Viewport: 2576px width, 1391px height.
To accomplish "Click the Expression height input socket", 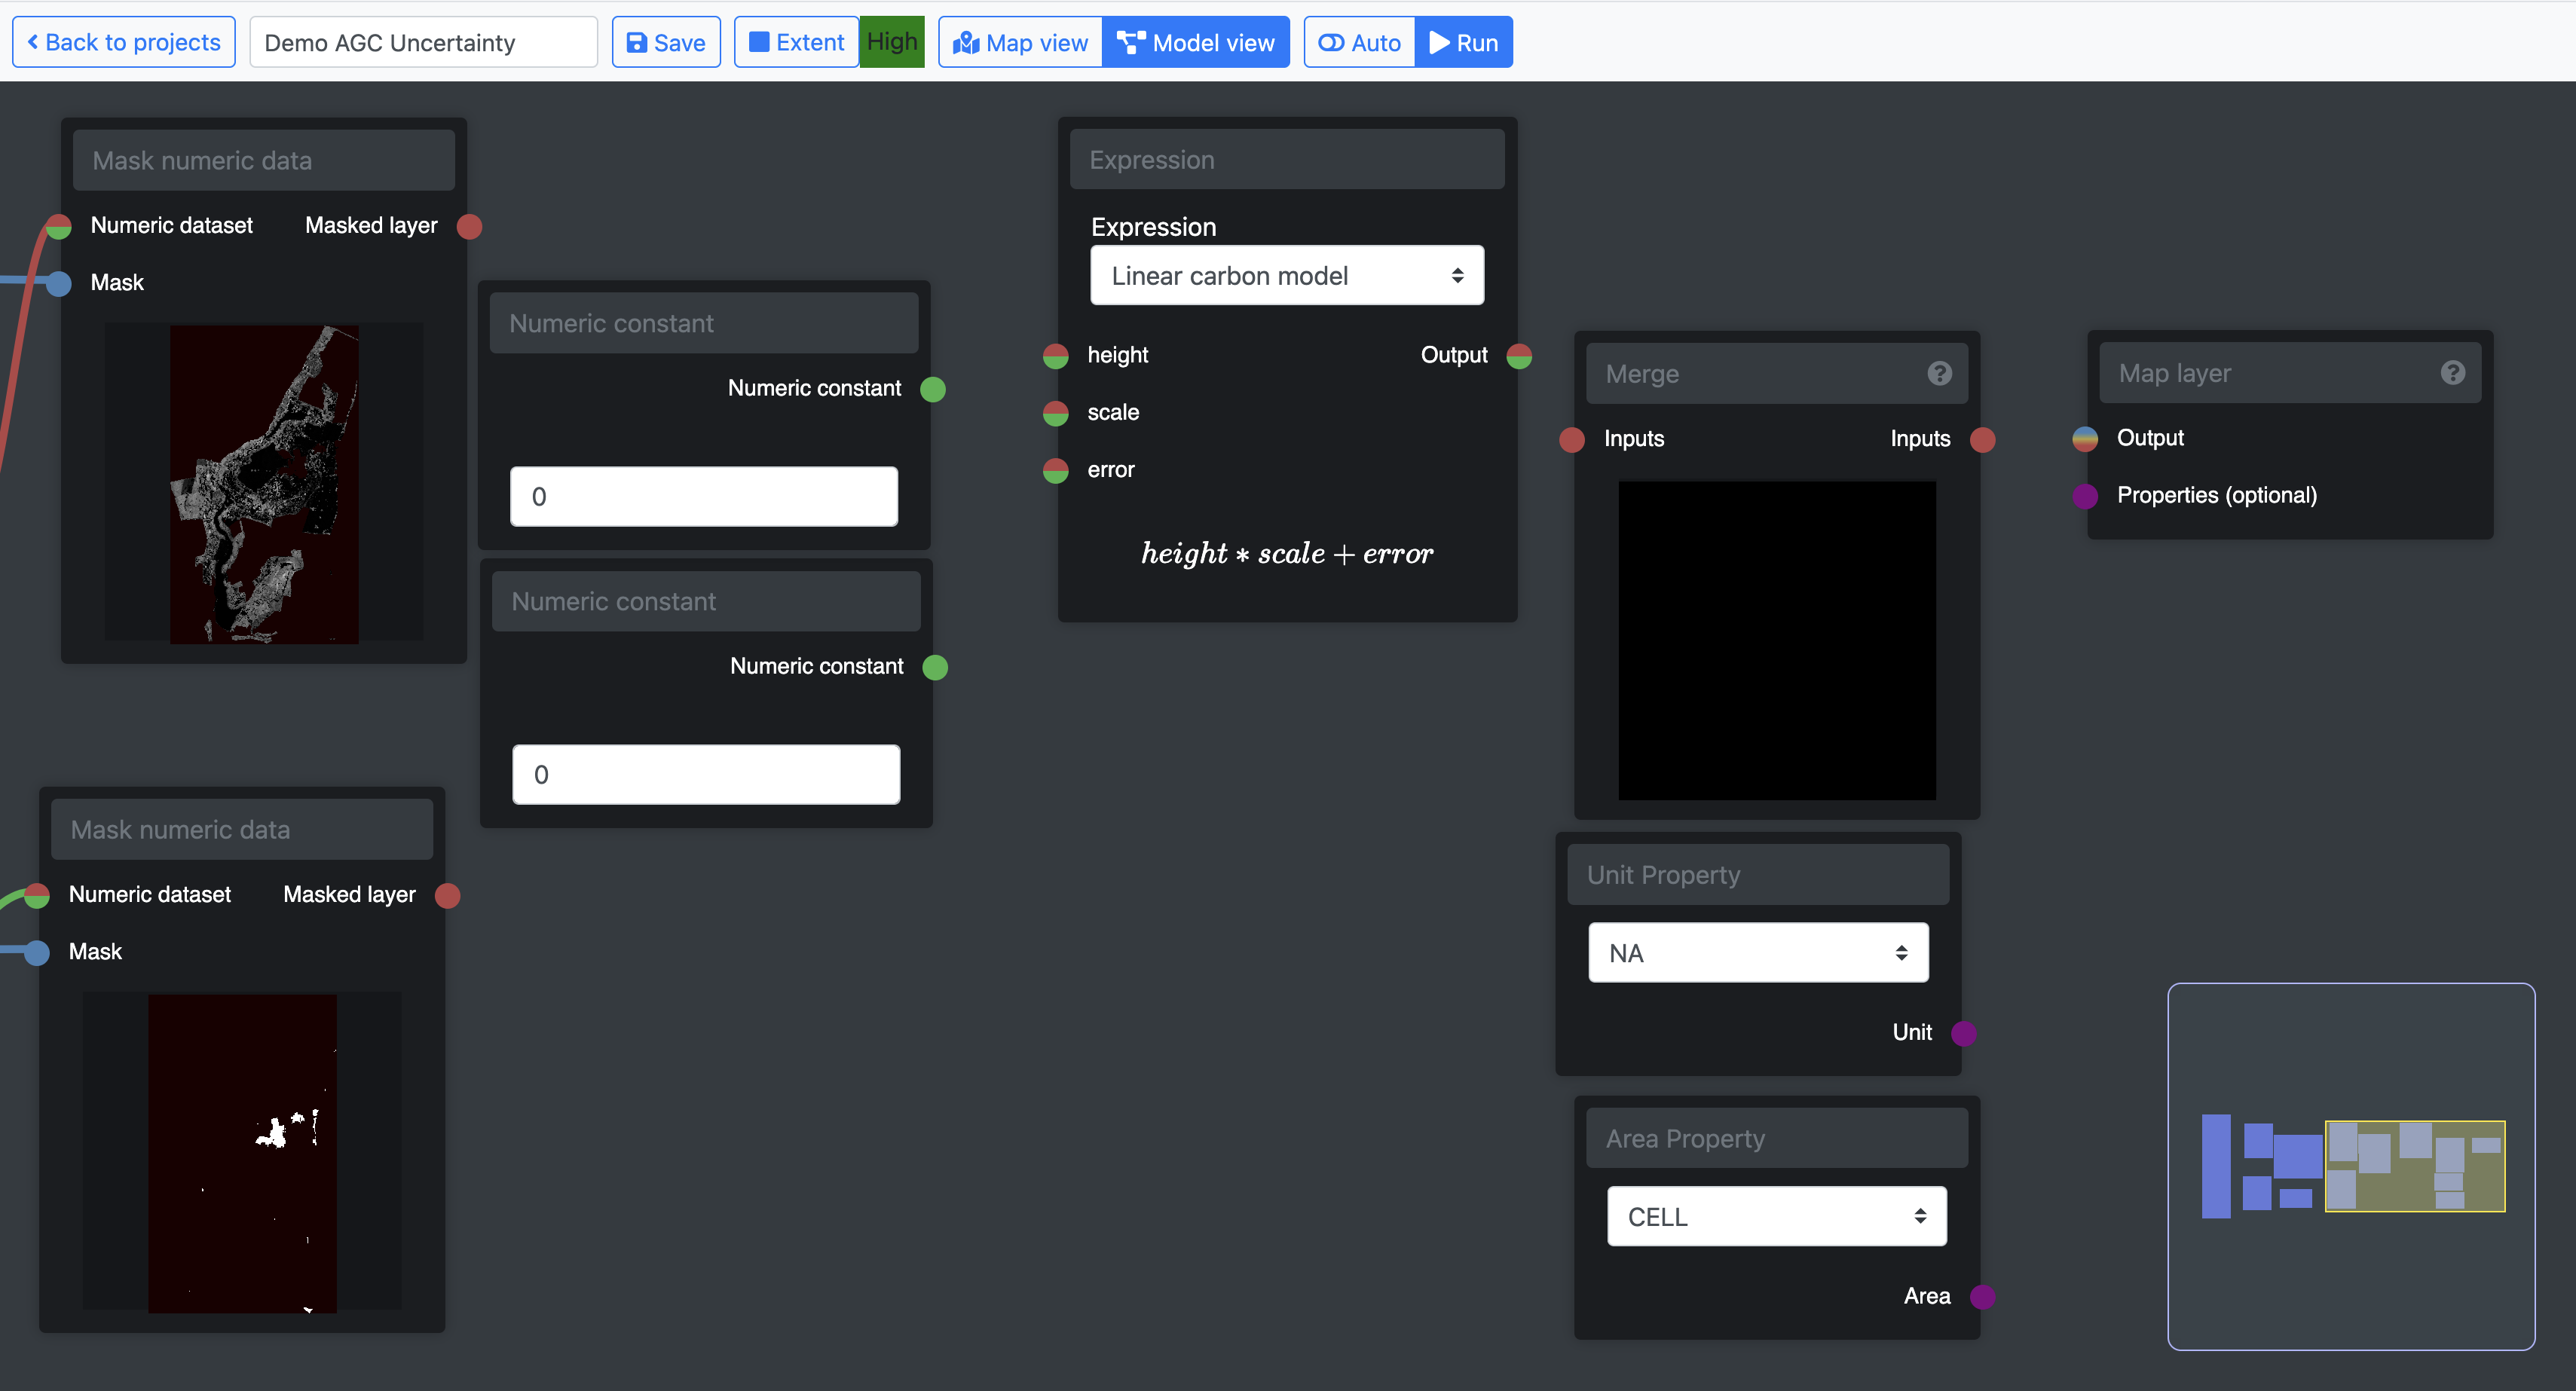I will tap(1056, 356).
